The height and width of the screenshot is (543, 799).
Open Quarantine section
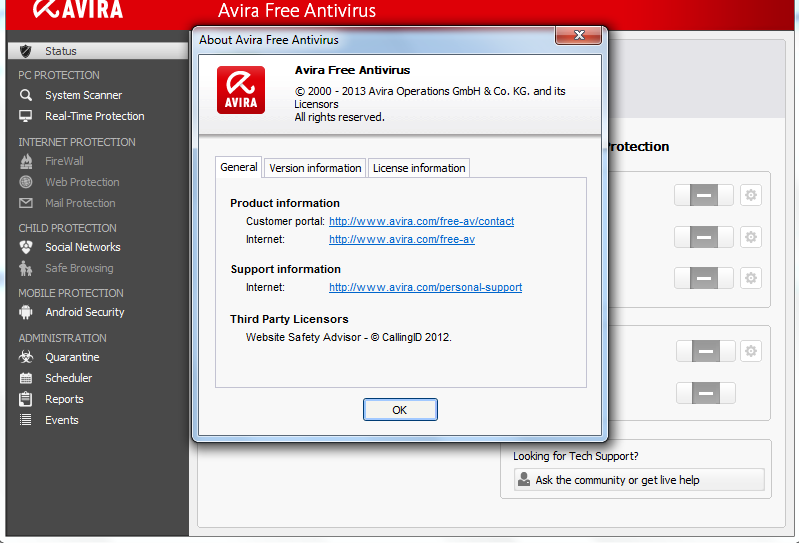tap(72, 357)
